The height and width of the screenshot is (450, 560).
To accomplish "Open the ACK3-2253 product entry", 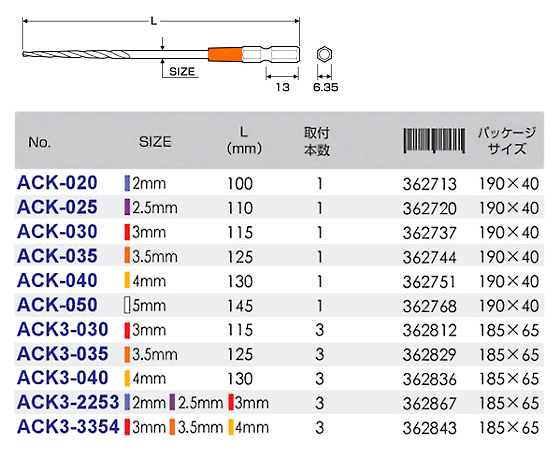I will (68, 402).
